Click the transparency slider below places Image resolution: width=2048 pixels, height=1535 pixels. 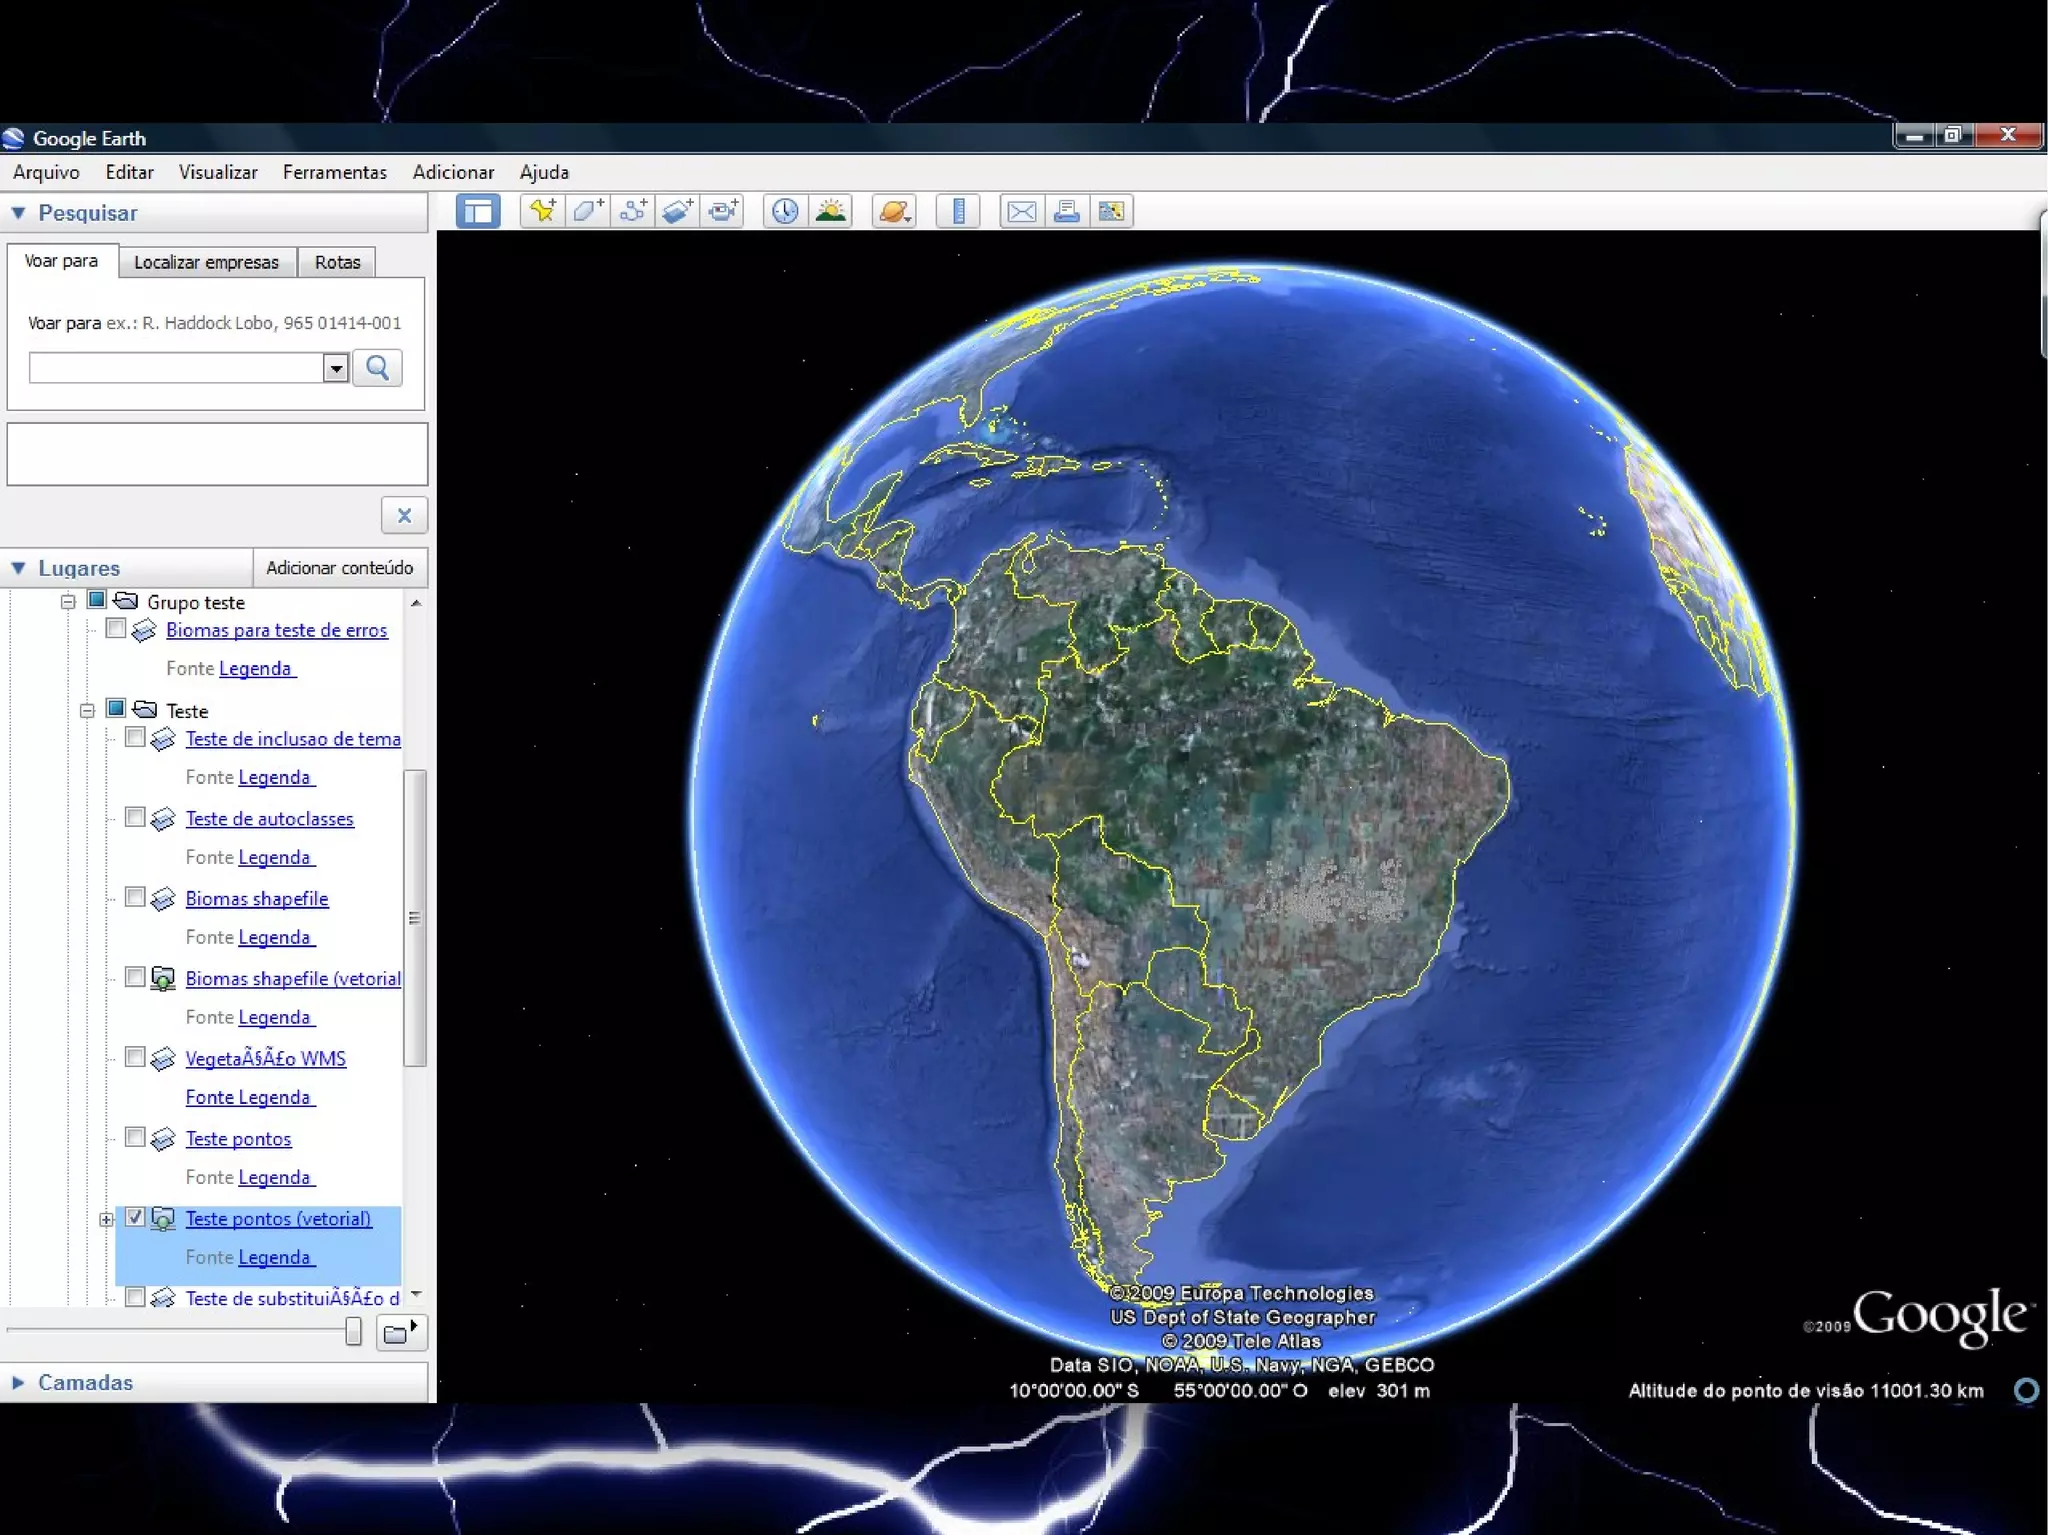point(353,1331)
